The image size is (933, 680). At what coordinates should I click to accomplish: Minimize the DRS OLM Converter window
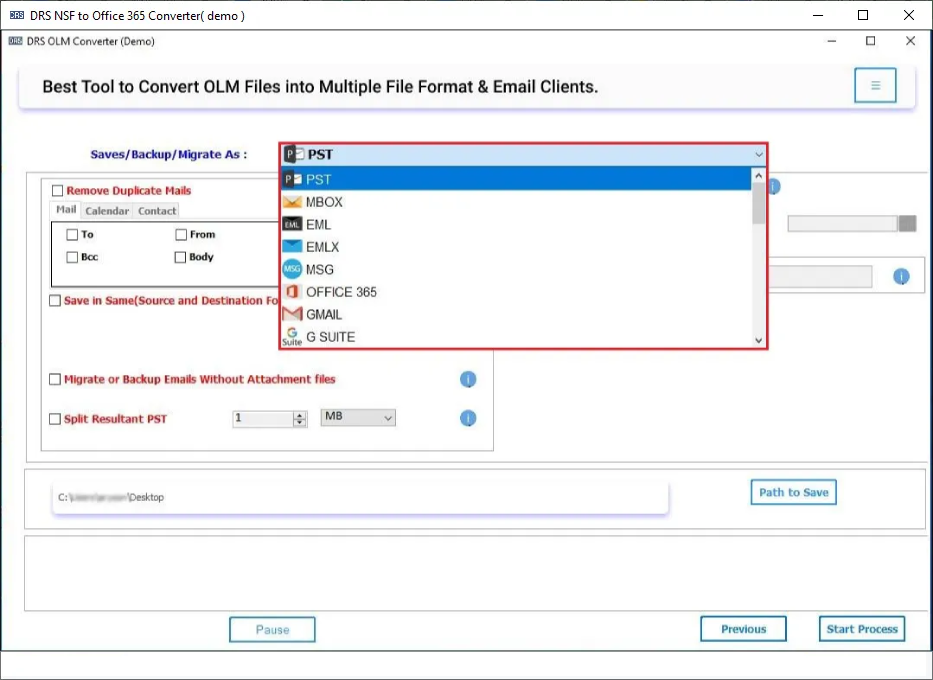click(832, 40)
